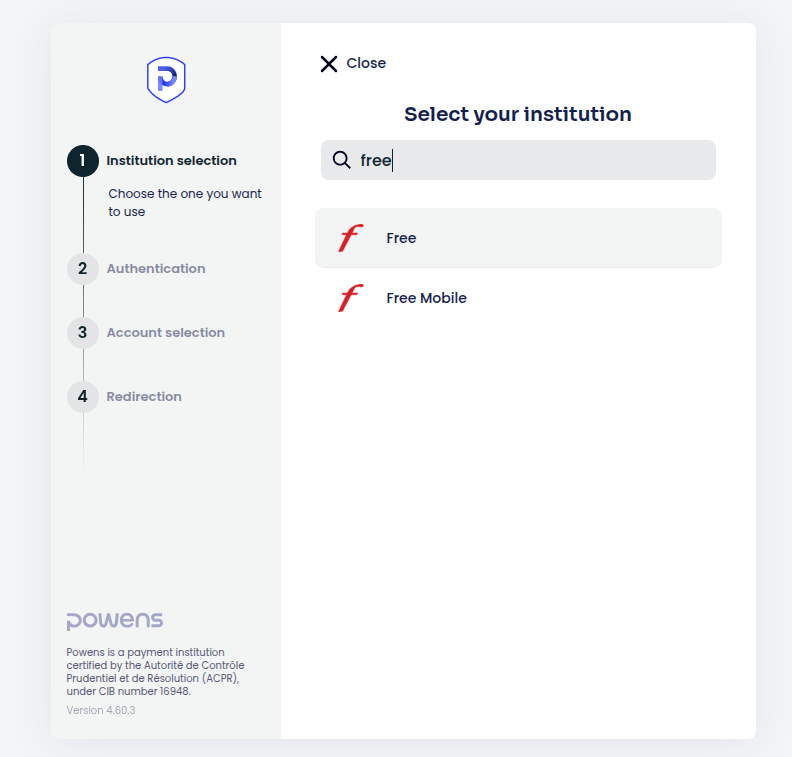Select the Redirection step label

(144, 397)
